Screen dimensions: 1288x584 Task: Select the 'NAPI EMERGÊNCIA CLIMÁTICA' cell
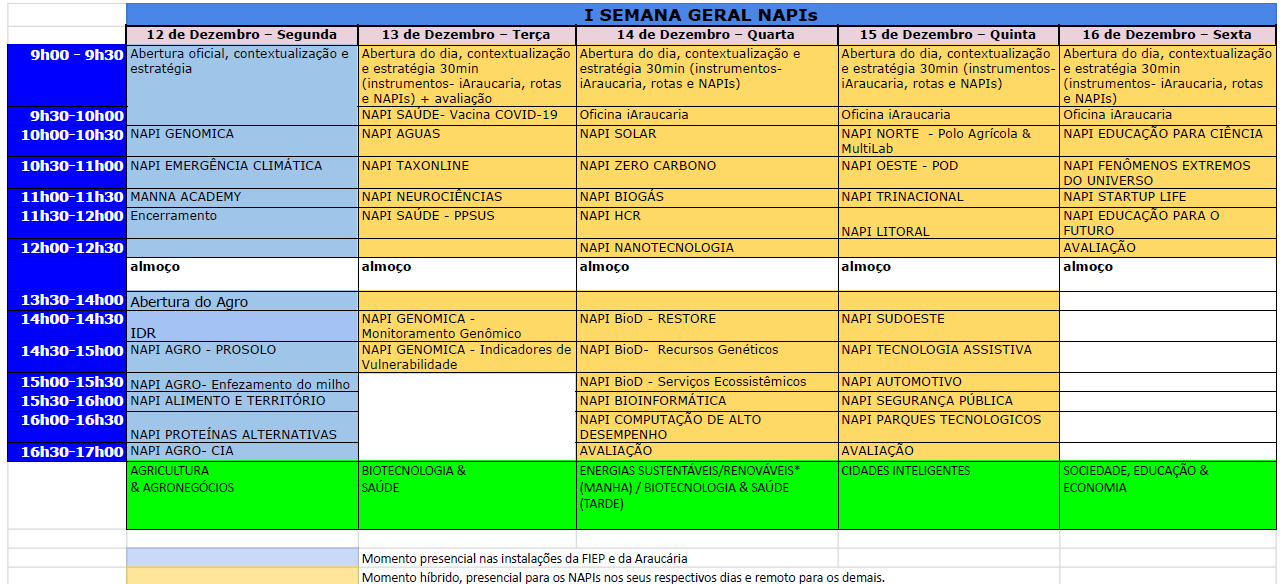[x=243, y=172]
